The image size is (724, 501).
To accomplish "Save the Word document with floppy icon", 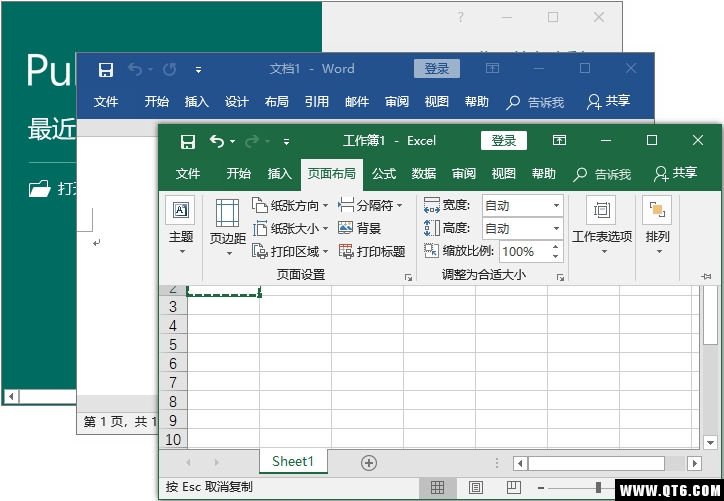I will [x=106, y=70].
